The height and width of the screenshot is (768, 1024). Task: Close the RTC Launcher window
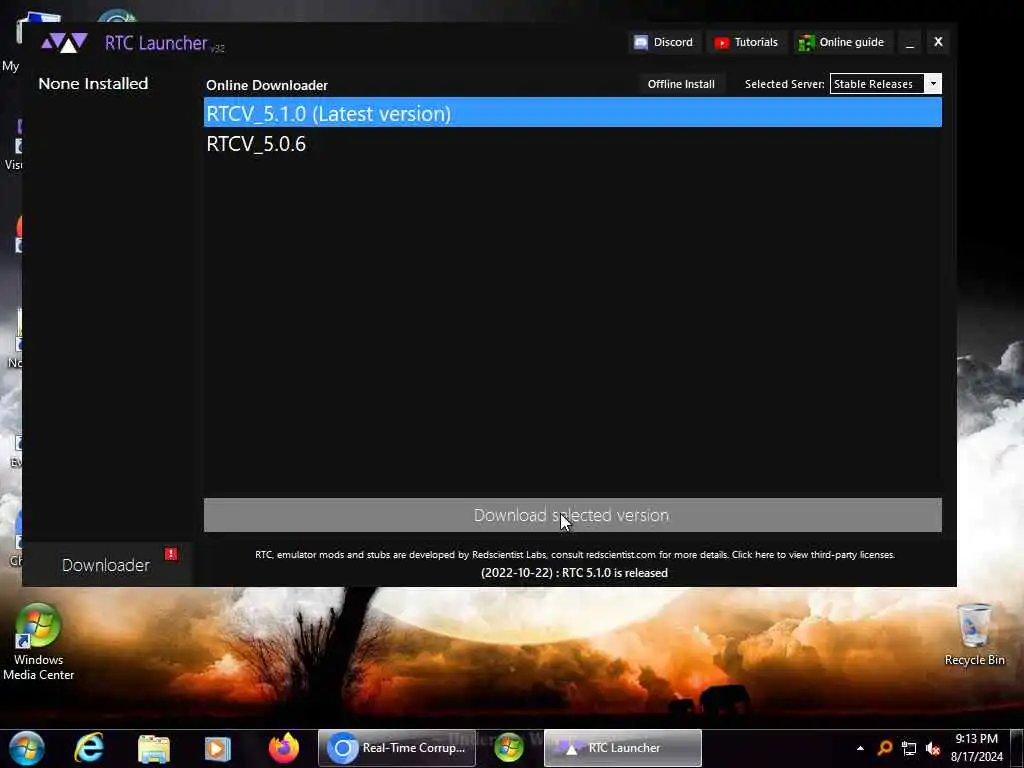point(938,42)
